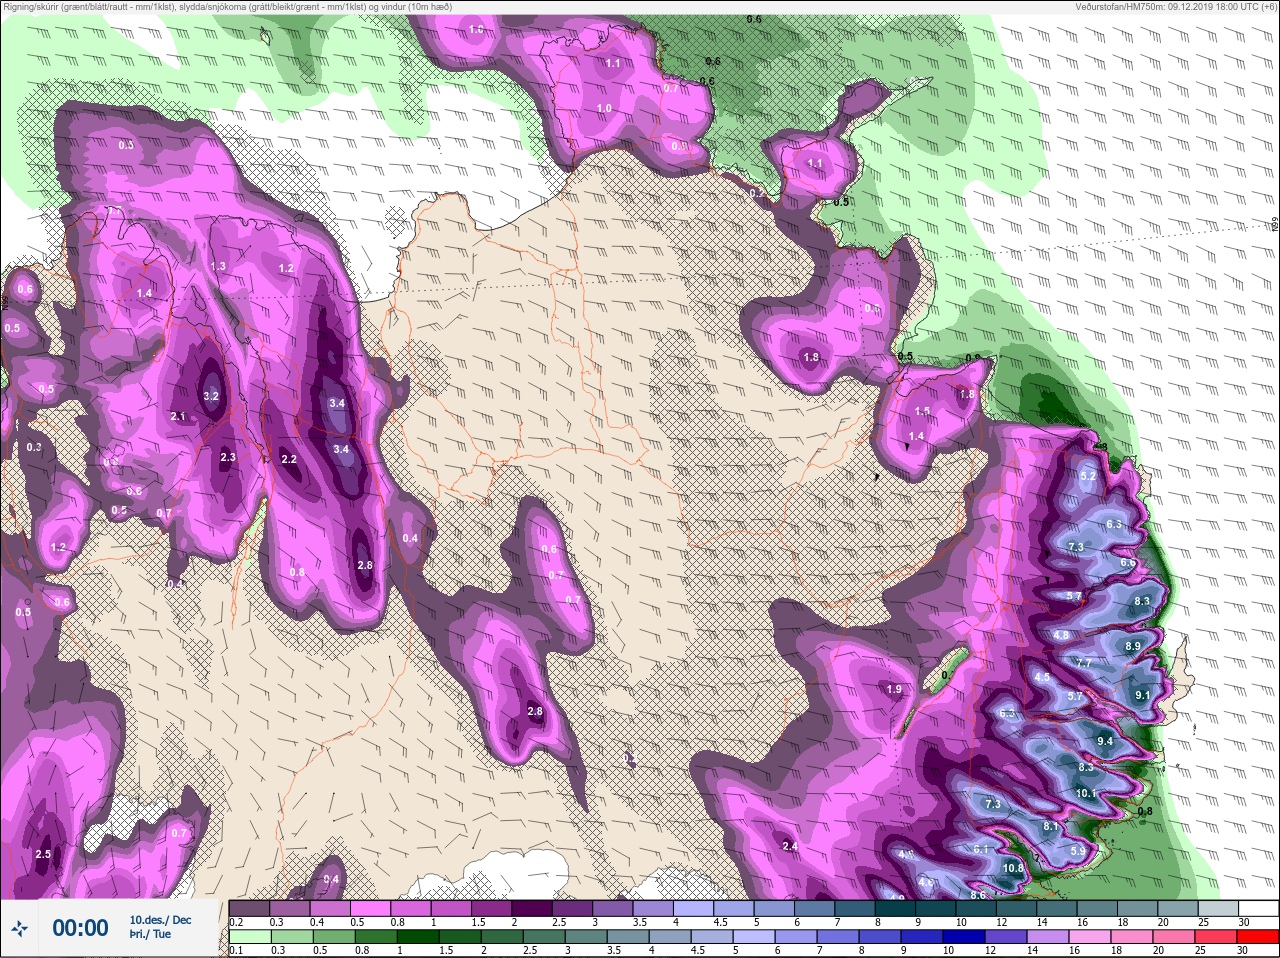Click the 6.6 value label on the map
1280x958 pixels.
coord(1128,563)
